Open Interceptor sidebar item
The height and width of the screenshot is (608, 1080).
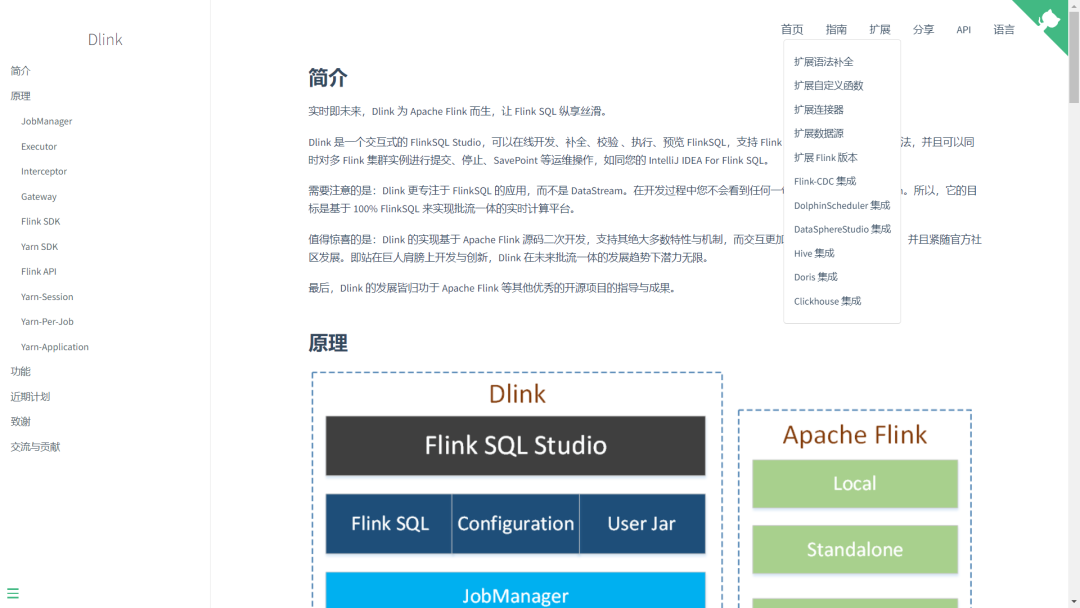[43, 171]
